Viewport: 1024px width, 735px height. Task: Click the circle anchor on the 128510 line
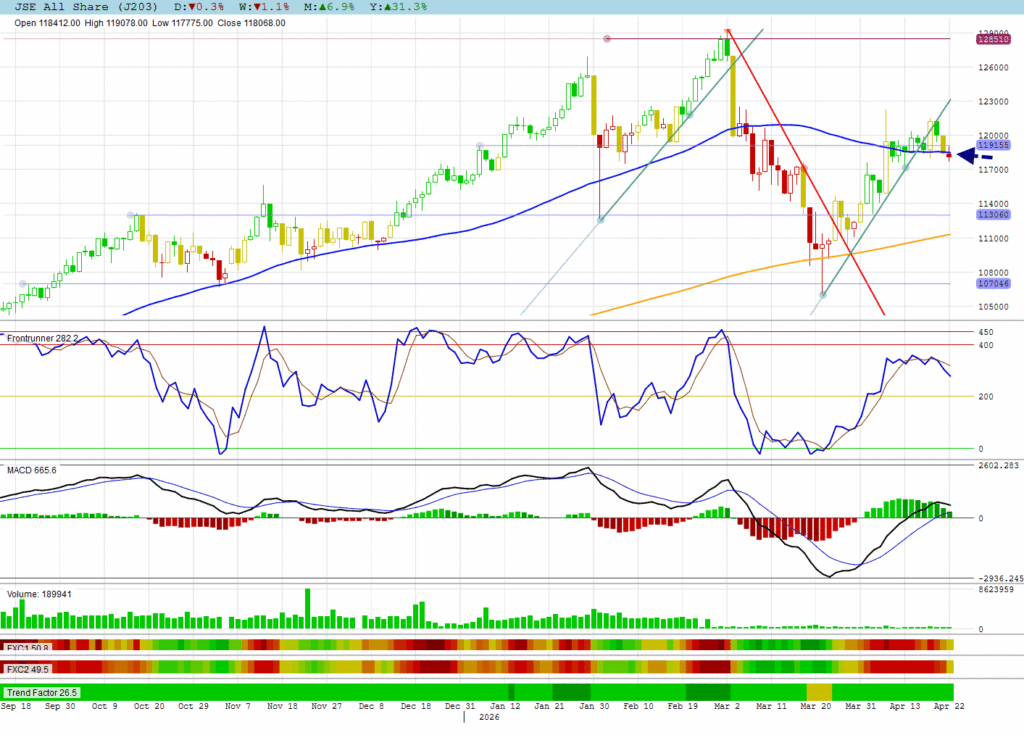coord(607,39)
